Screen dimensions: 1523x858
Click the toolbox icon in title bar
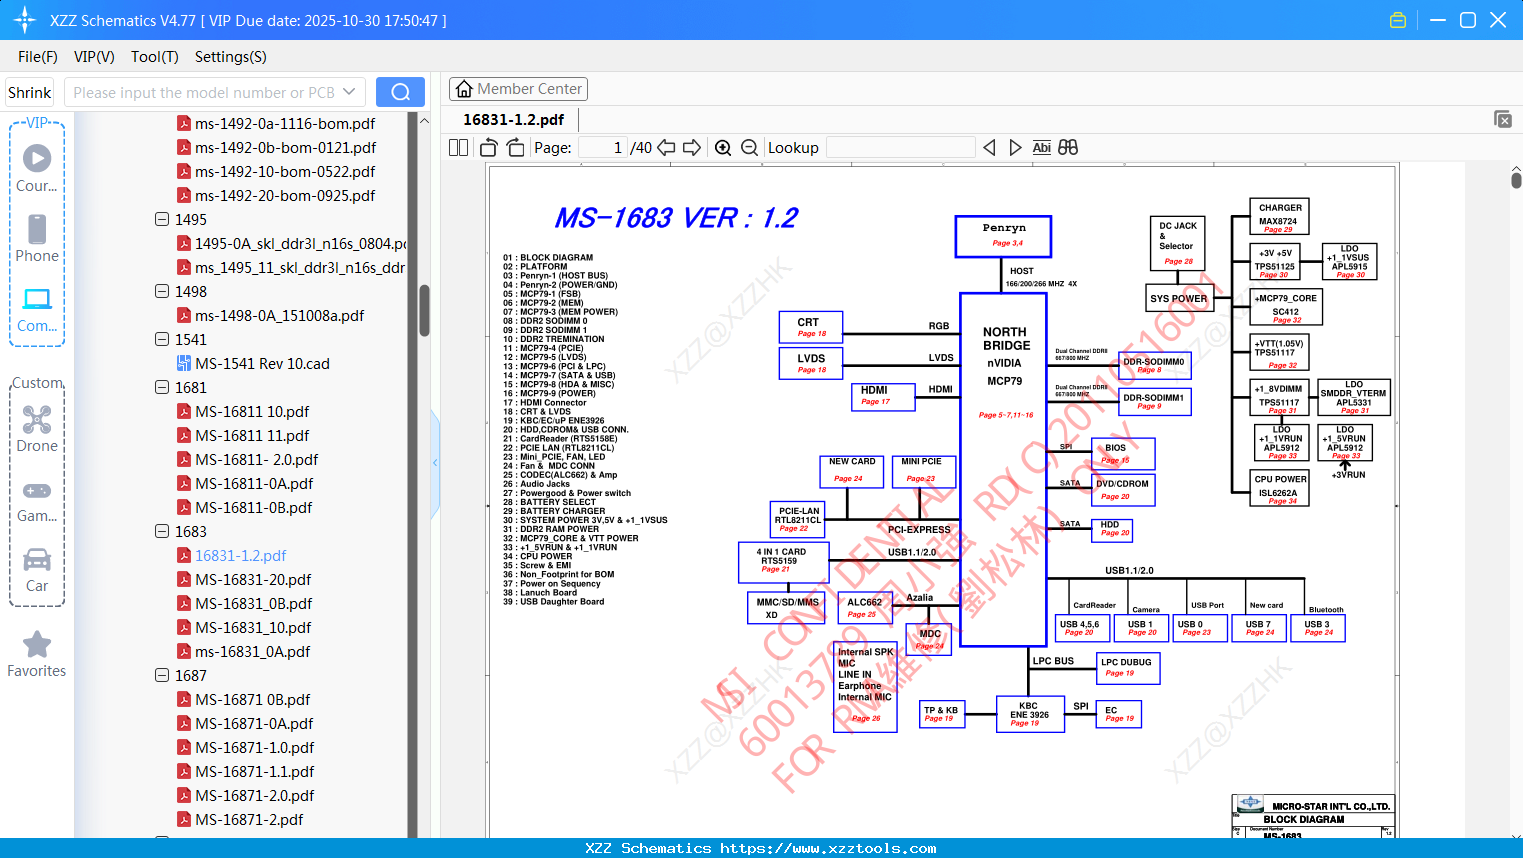point(1398,20)
